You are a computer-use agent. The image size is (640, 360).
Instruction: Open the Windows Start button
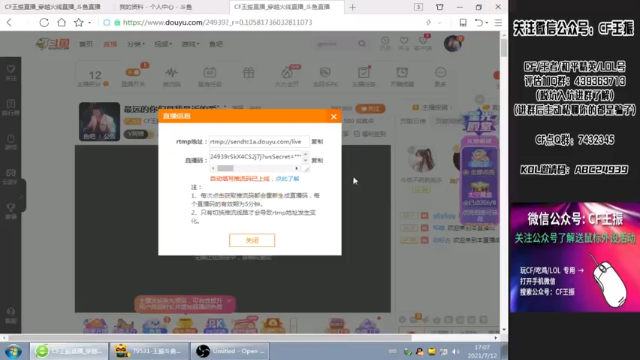[x=13, y=351]
